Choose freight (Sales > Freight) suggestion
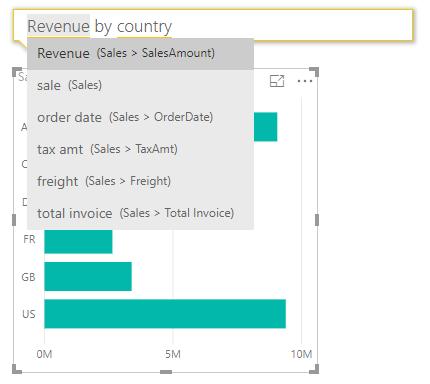430x384 pixels. pos(140,181)
